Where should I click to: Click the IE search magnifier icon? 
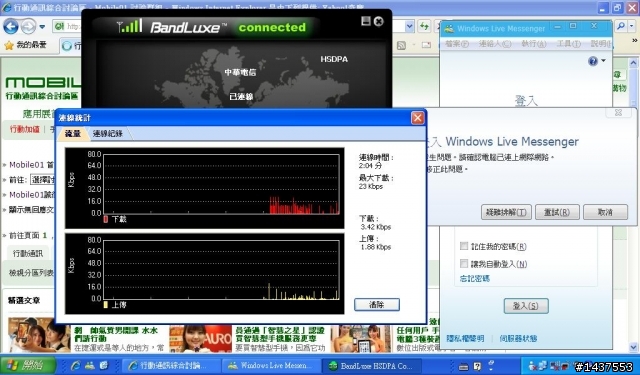[621, 27]
